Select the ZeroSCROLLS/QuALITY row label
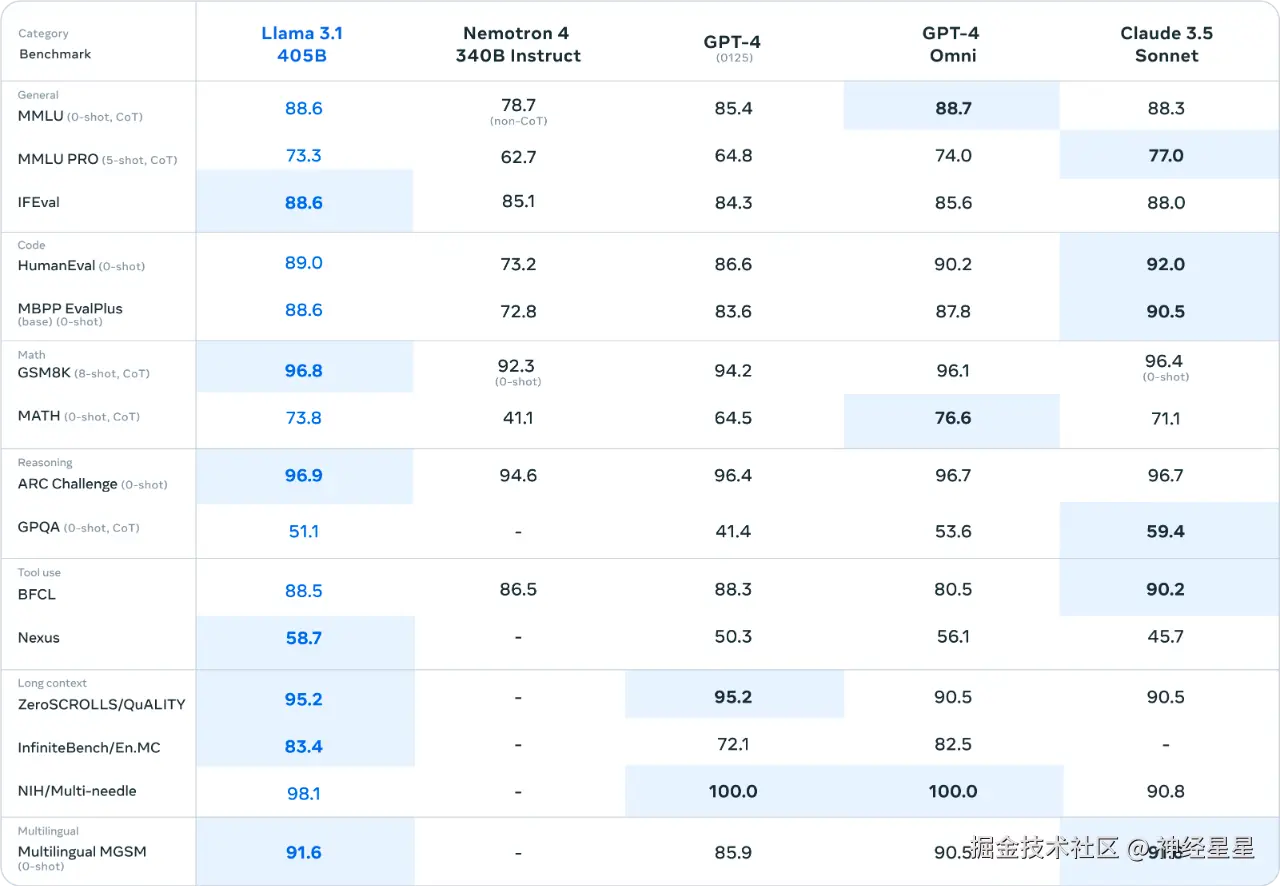Screen dimensions: 1280x886 [x=102, y=704]
